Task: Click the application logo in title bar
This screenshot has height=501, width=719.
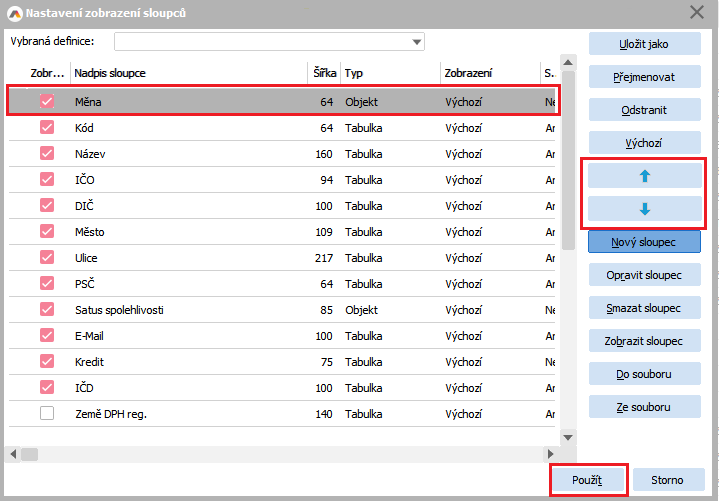Action: [15, 13]
